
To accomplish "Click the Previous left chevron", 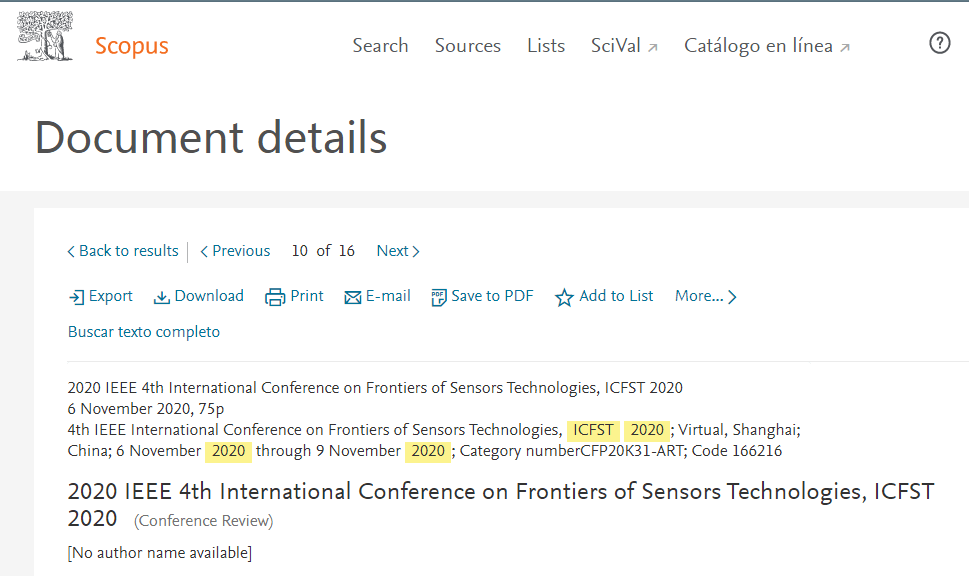I will pyautogui.click(x=204, y=252).
